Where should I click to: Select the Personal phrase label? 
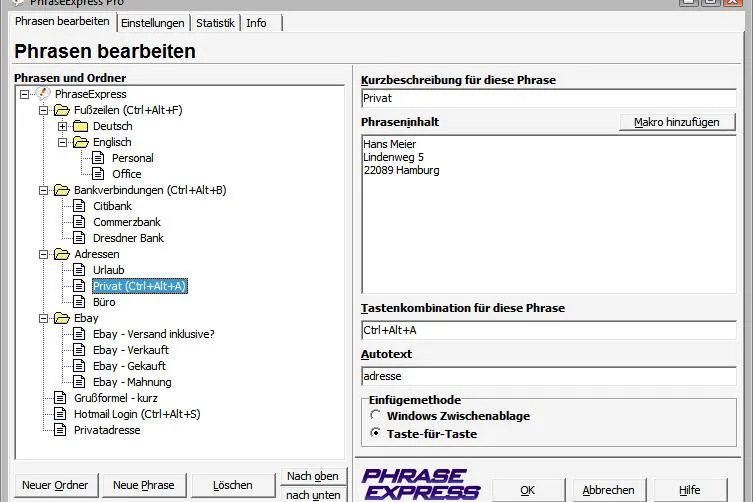click(x=133, y=158)
